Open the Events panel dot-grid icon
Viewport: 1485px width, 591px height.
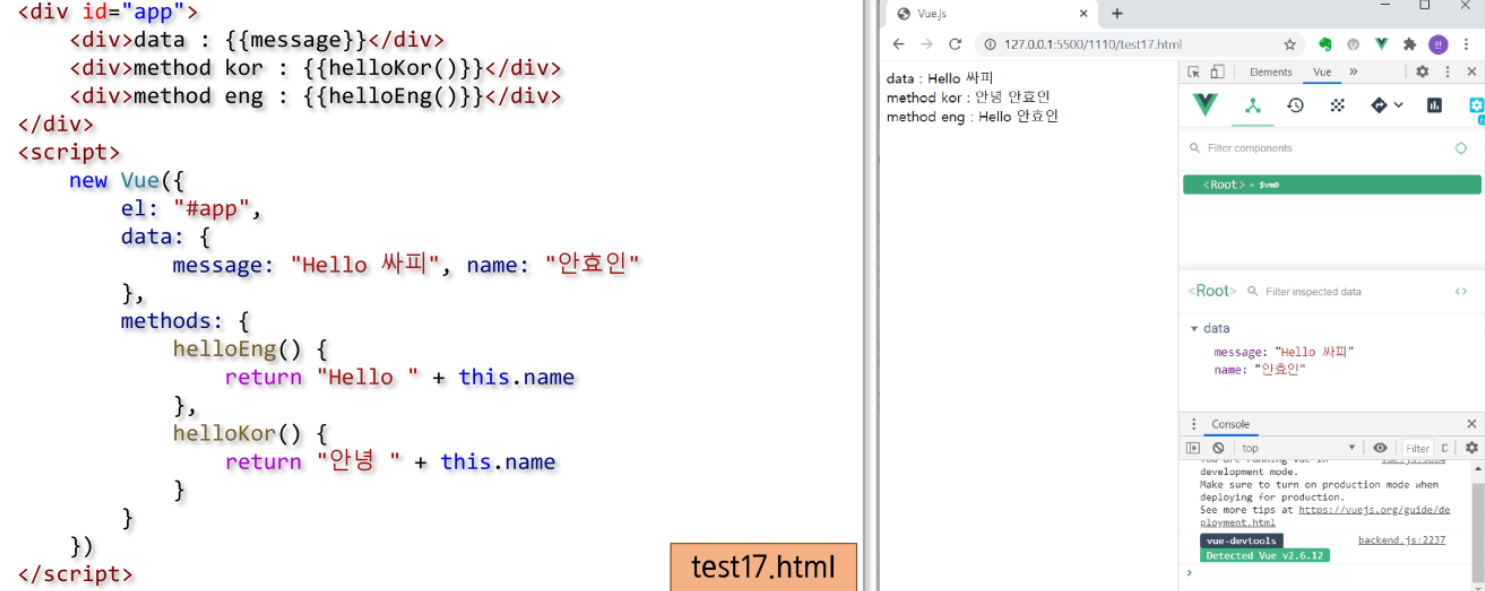coord(1338,105)
